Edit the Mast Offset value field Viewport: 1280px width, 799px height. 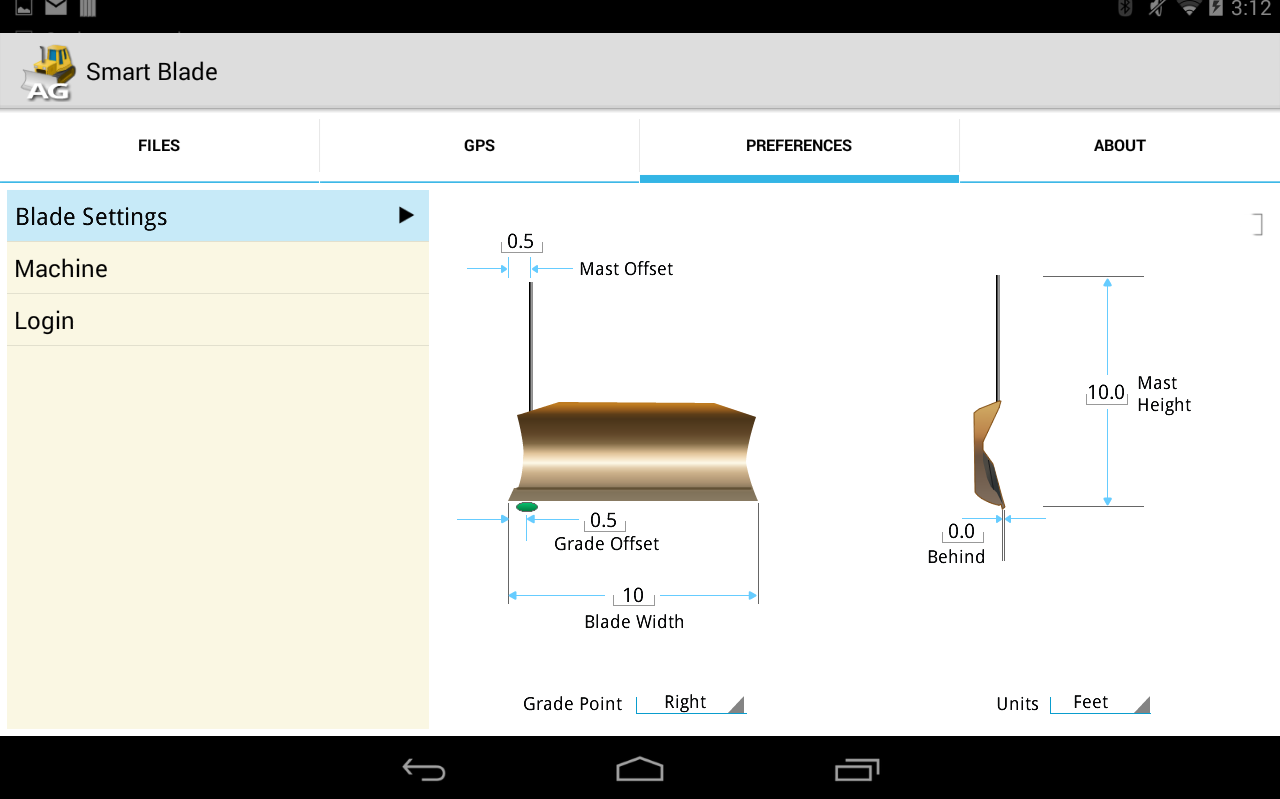pos(521,242)
